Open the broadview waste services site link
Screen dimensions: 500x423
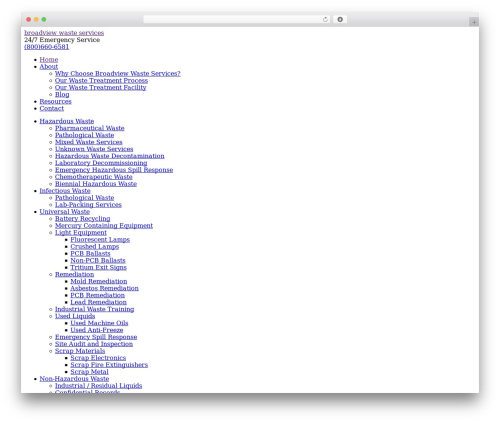64,33
